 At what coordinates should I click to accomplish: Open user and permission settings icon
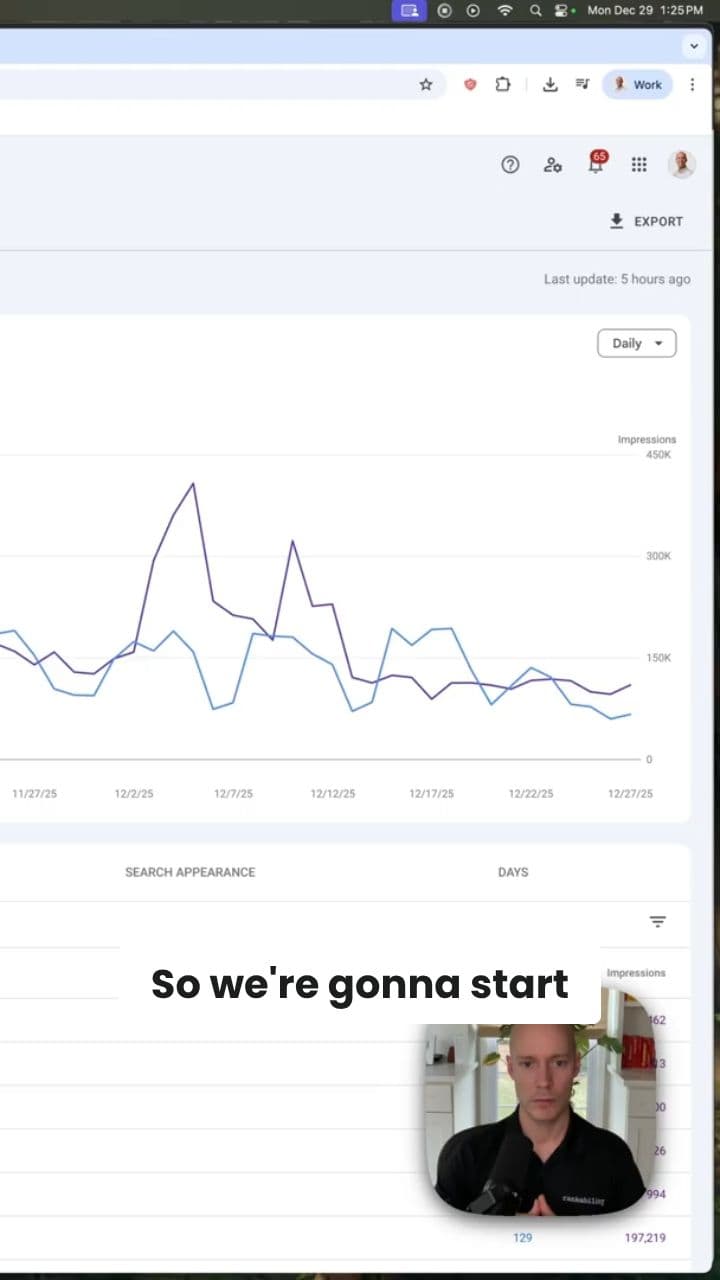(553, 165)
